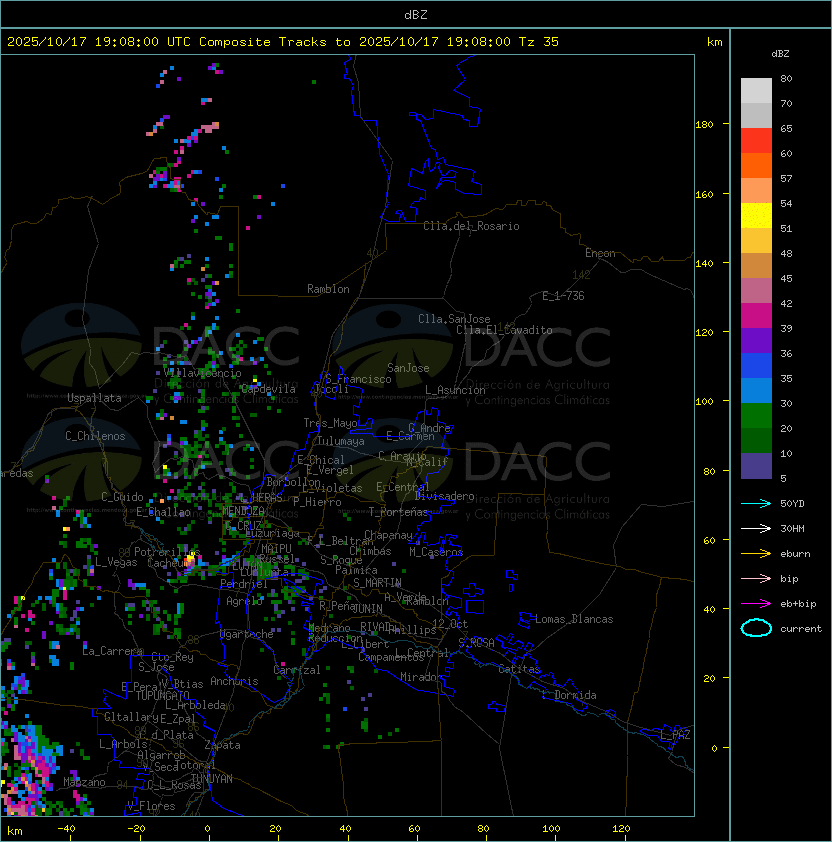Image resolution: width=832 pixels, height=842 pixels.
Task: Click the 'TUPUNGATO' map label
Action: 162,696
